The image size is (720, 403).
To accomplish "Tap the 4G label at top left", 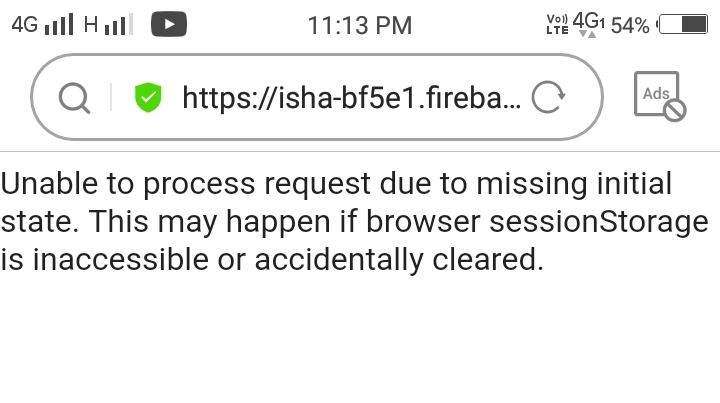I will coord(24,25).
